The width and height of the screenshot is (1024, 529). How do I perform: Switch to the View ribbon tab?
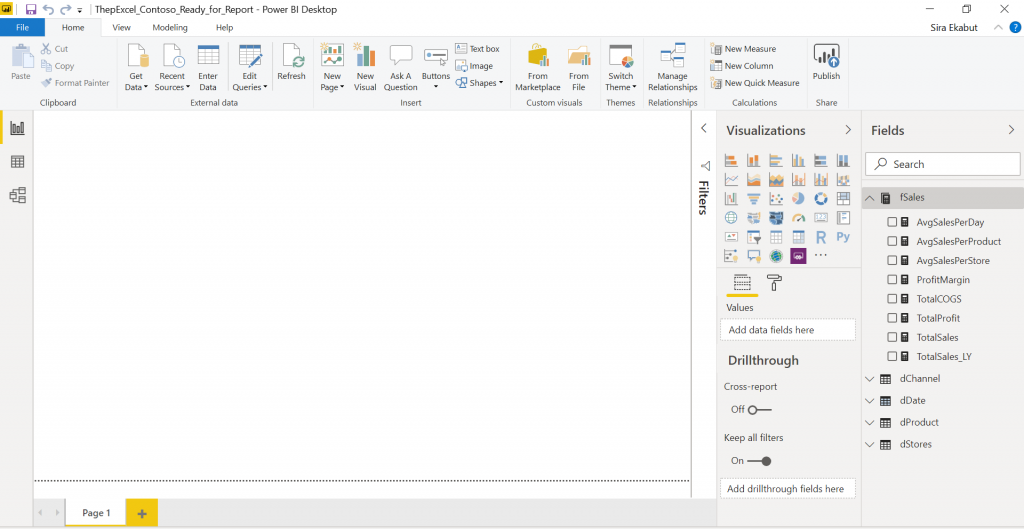[121, 27]
